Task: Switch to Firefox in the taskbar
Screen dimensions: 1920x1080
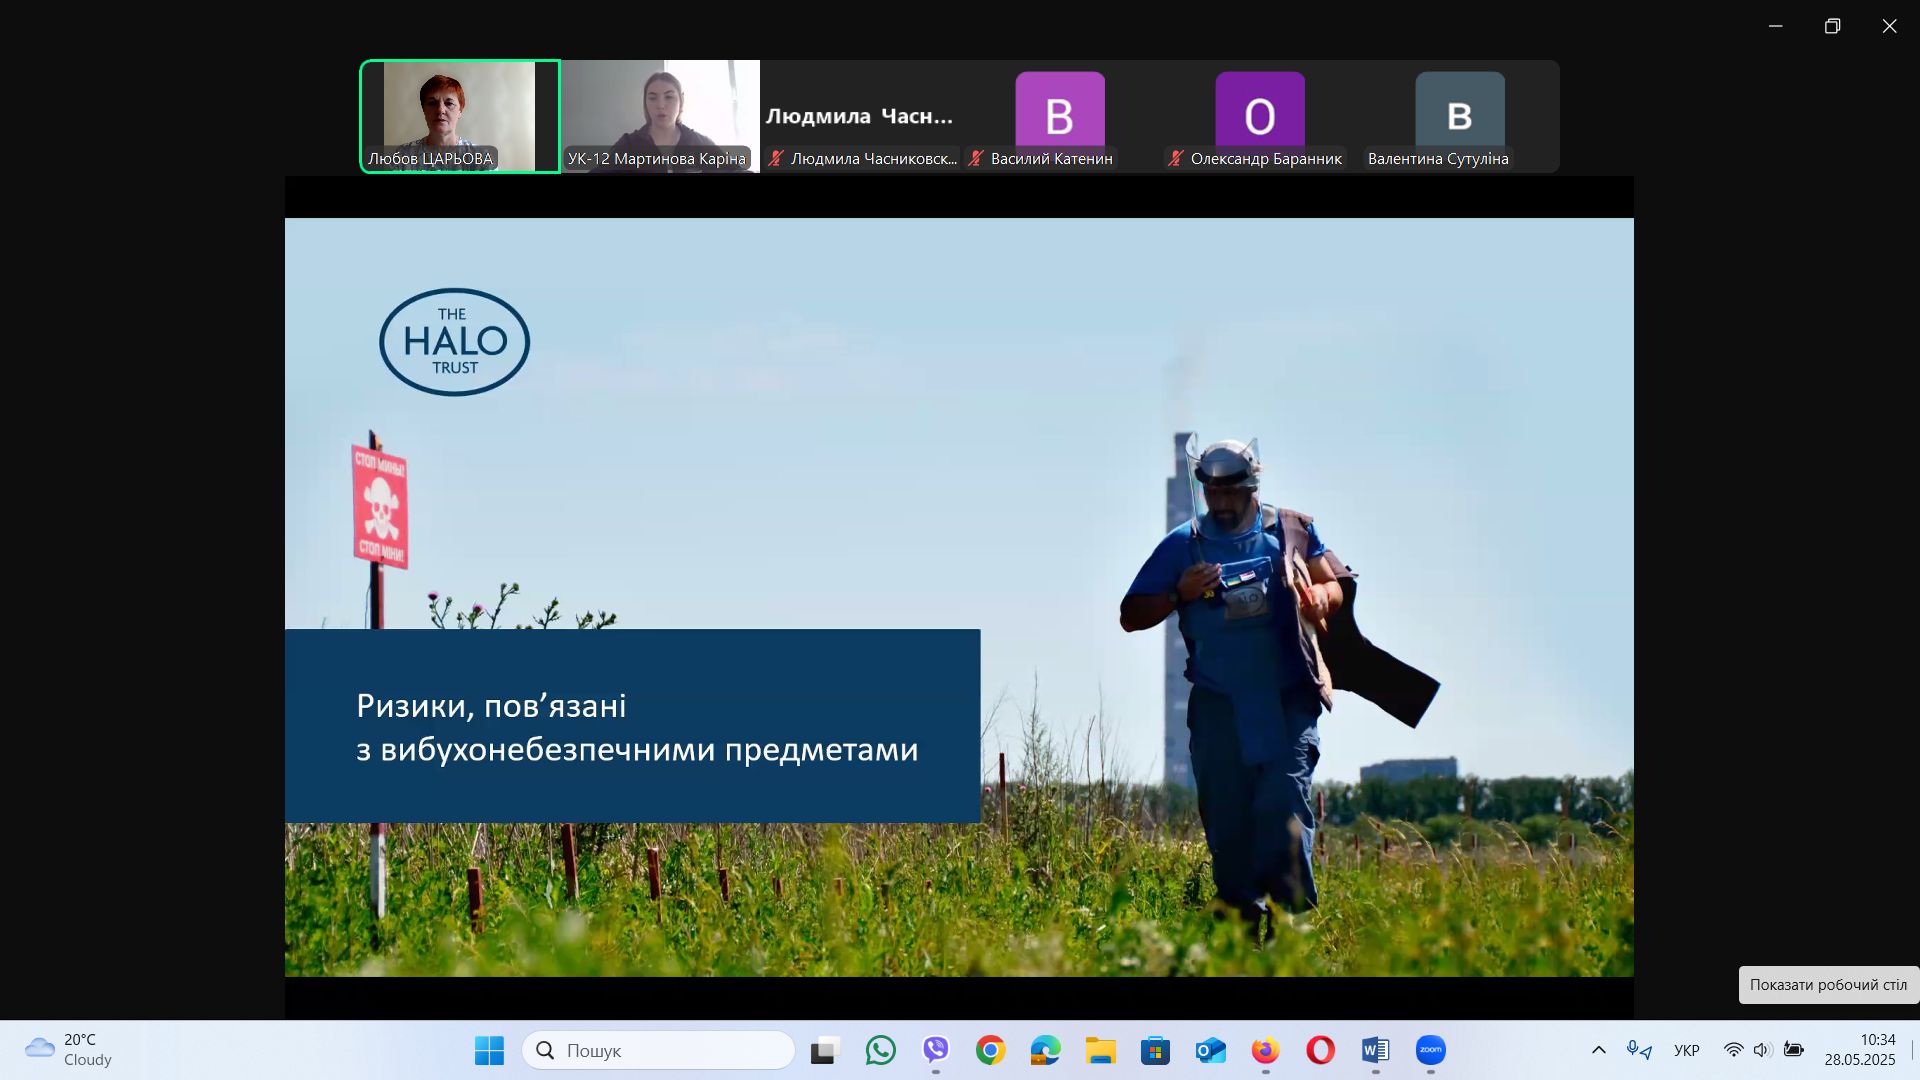Action: [1265, 1050]
